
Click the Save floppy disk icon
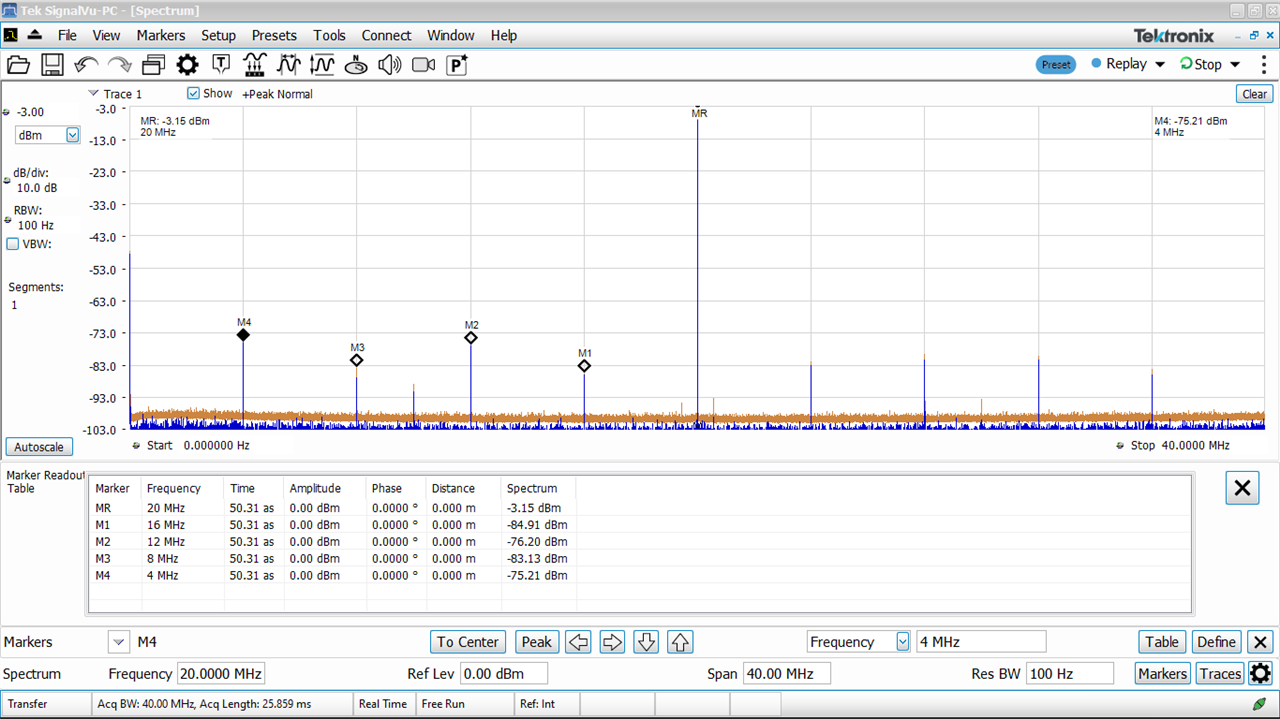(x=52, y=65)
